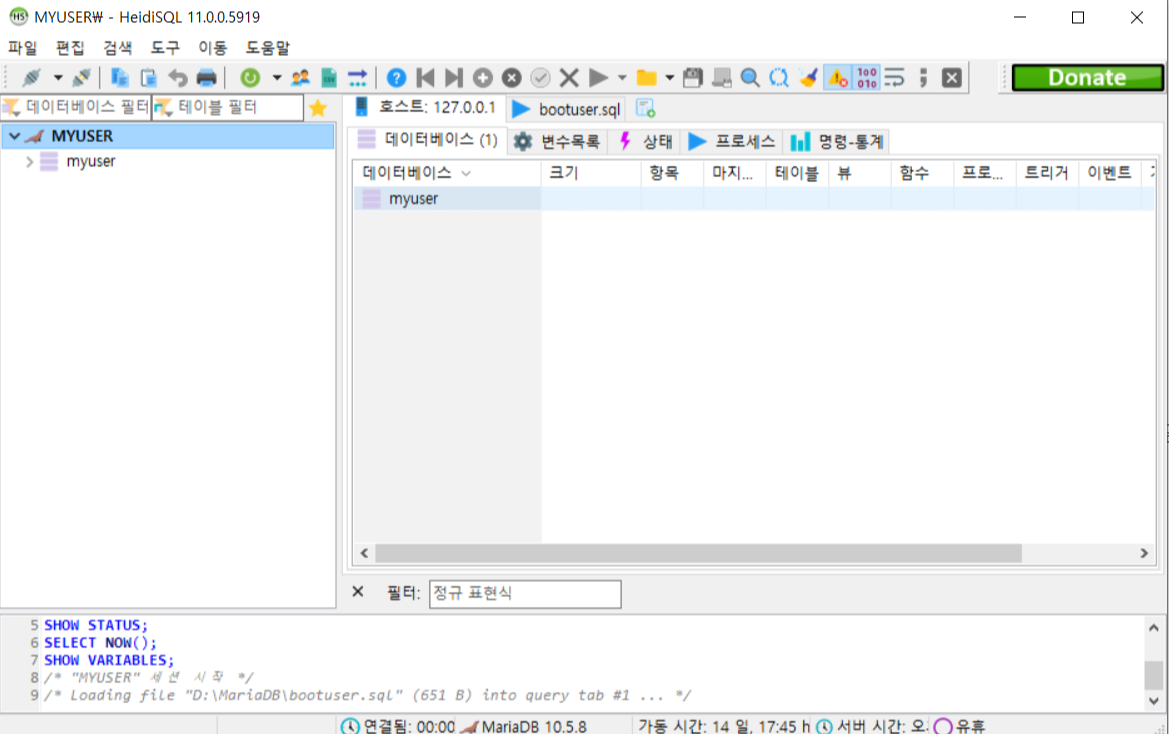Screen dimensions: 1169x734
Task: Click the export database arrow icon
Action: pos(358,77)
